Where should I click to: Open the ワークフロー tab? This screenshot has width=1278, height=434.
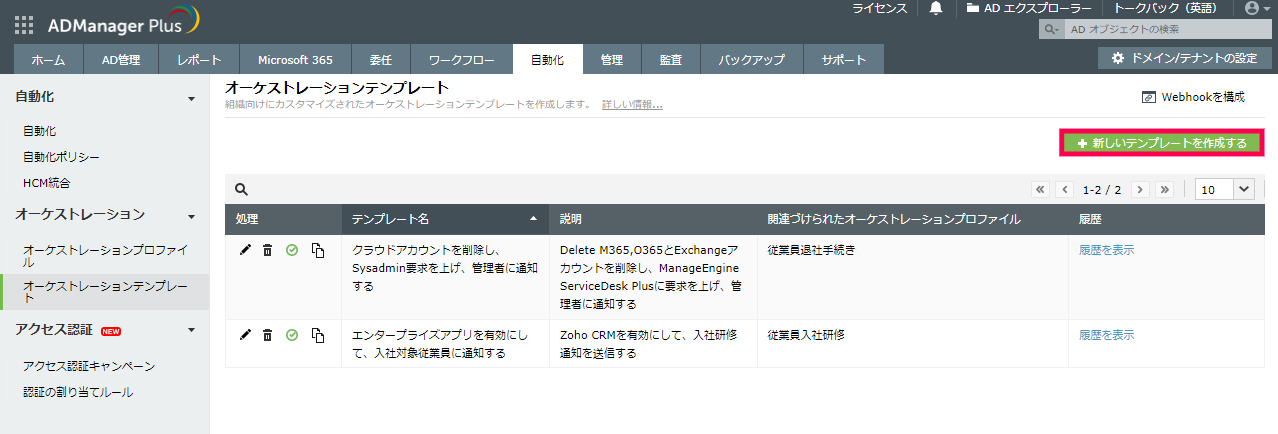point(461,60)
